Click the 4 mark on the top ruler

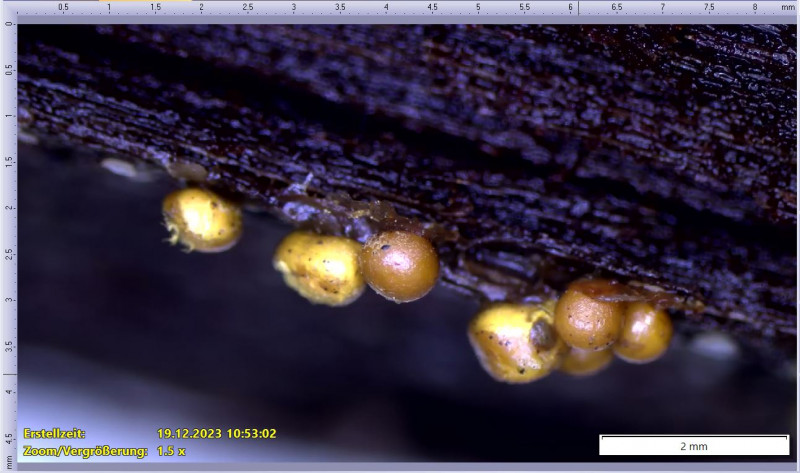[x=386, y=7]
